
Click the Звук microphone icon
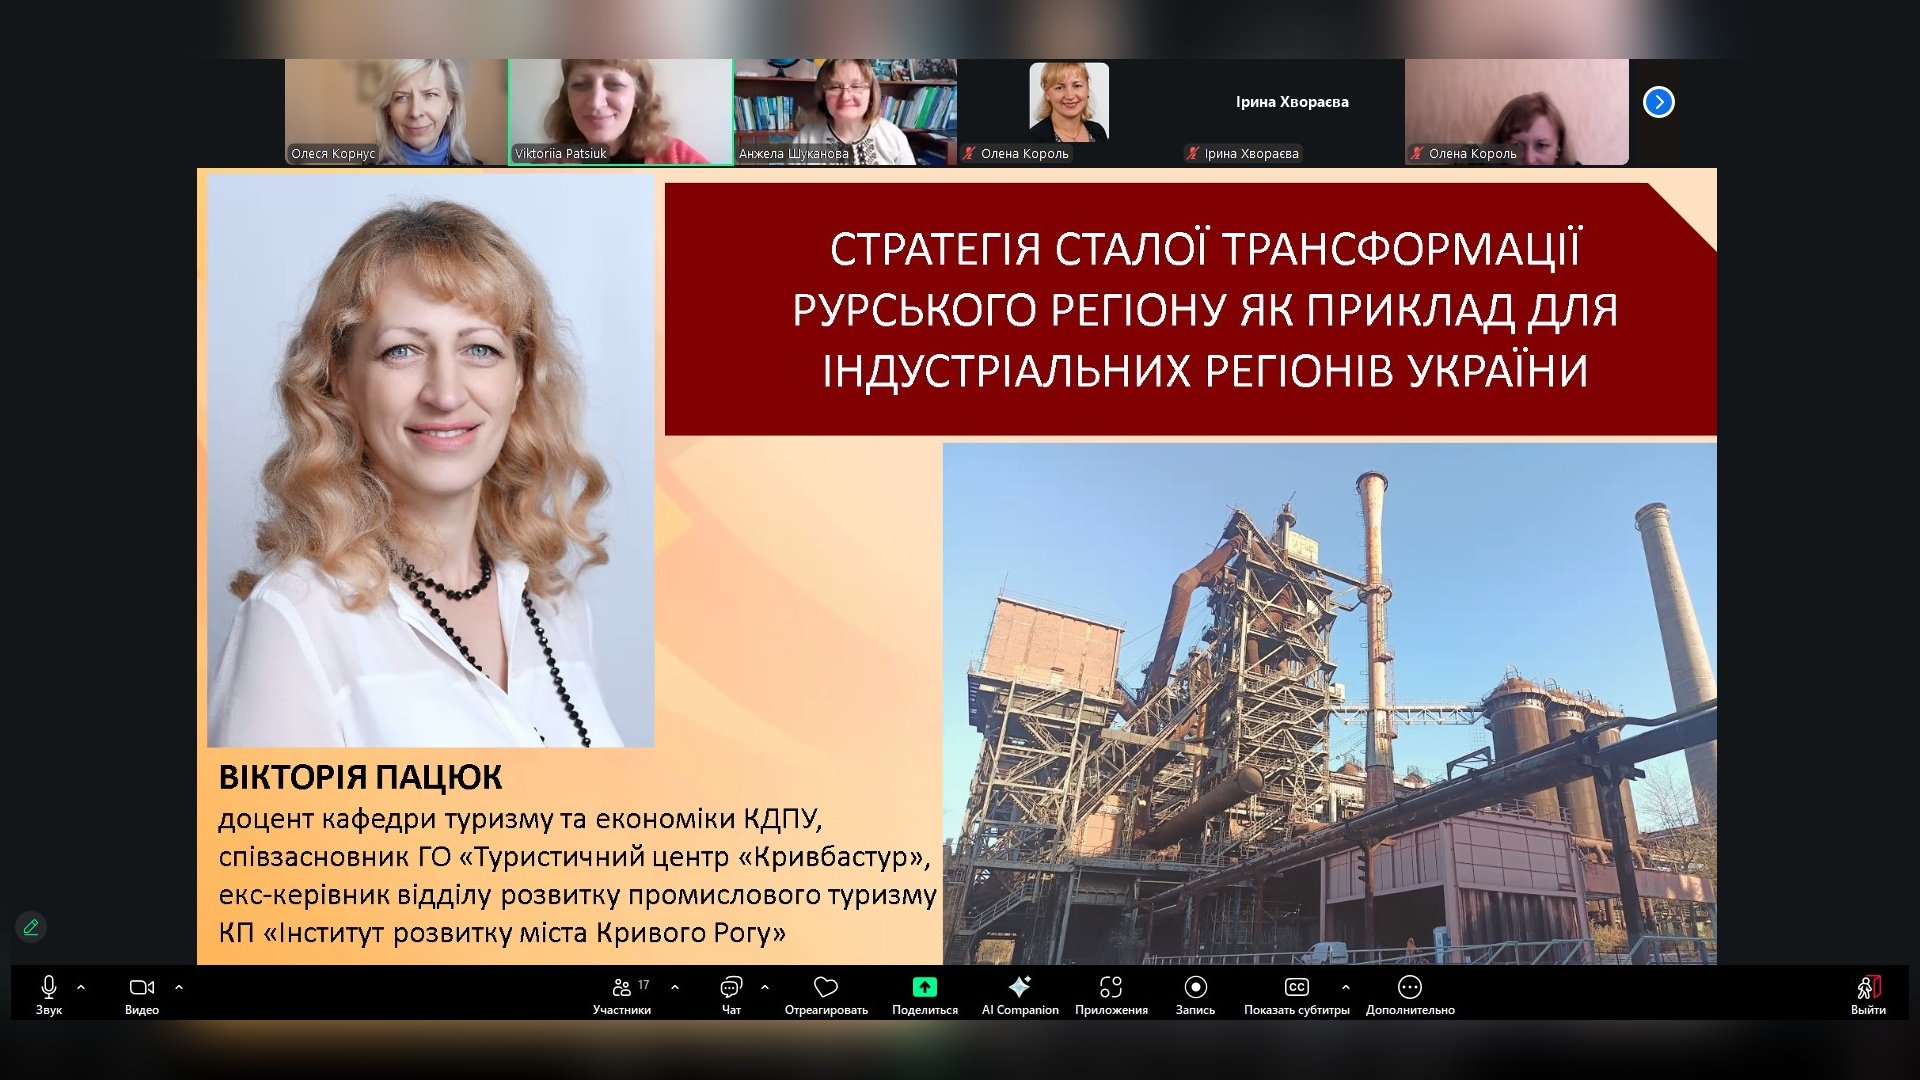pos(48,988)
